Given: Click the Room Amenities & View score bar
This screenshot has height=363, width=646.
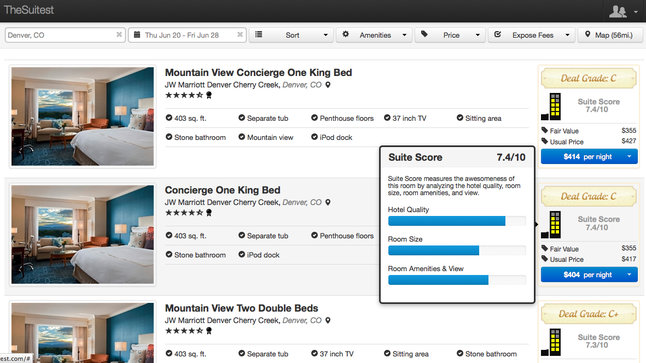Looking at the screenshot, I should [x=457, y=280].
